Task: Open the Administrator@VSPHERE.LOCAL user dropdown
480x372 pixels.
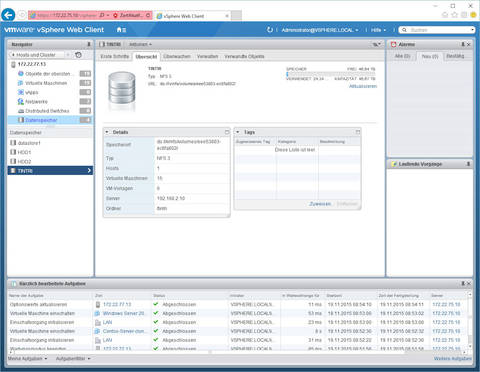Action: click(x=320, y=30)
